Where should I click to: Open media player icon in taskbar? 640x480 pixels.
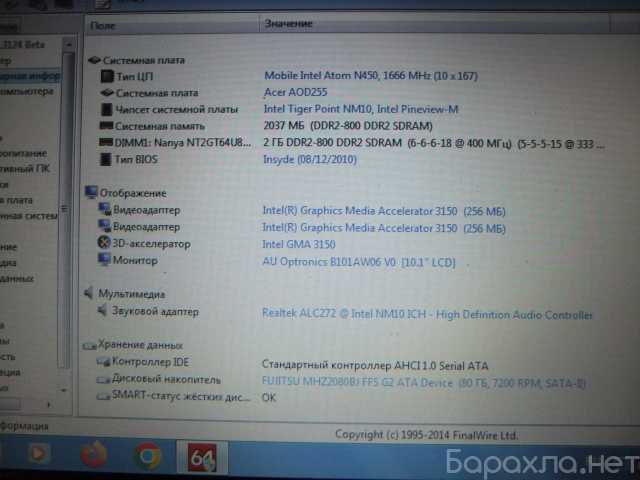tap(39, 453)
